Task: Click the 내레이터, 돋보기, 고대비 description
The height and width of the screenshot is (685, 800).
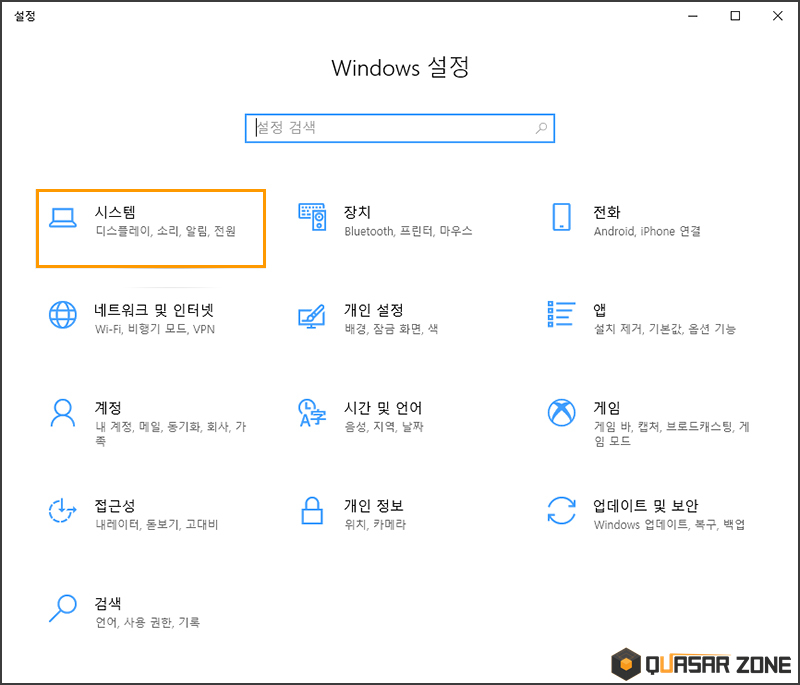Action: [157, 525]
